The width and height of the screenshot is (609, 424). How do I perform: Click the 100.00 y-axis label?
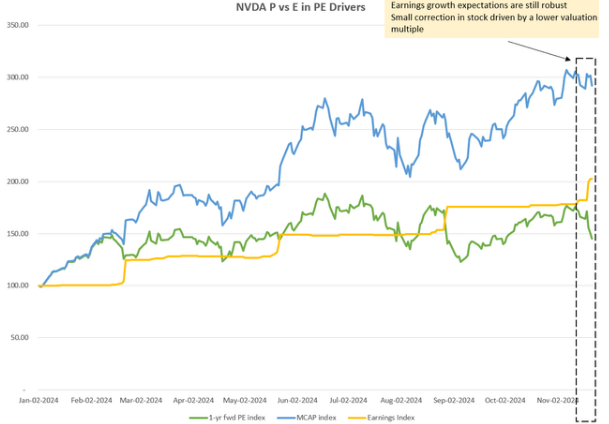click(17, 285)
